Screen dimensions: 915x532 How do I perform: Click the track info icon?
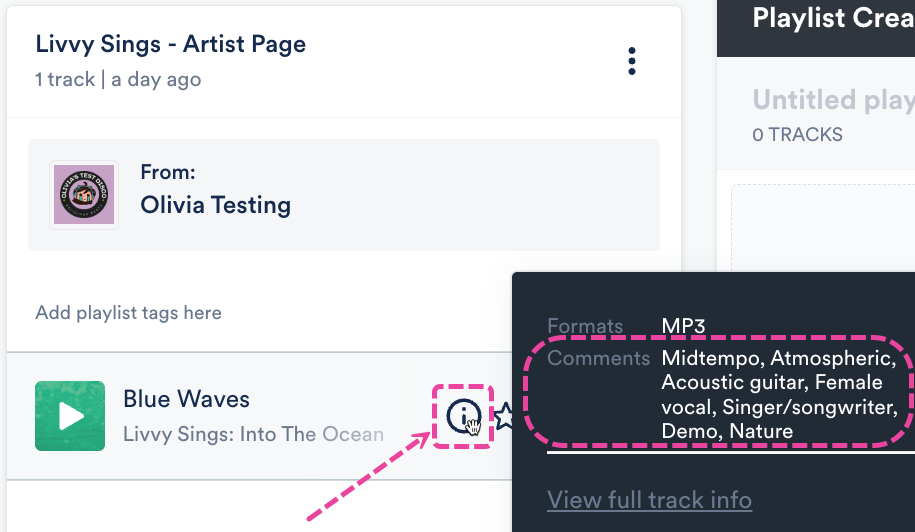tap(463, 416)
